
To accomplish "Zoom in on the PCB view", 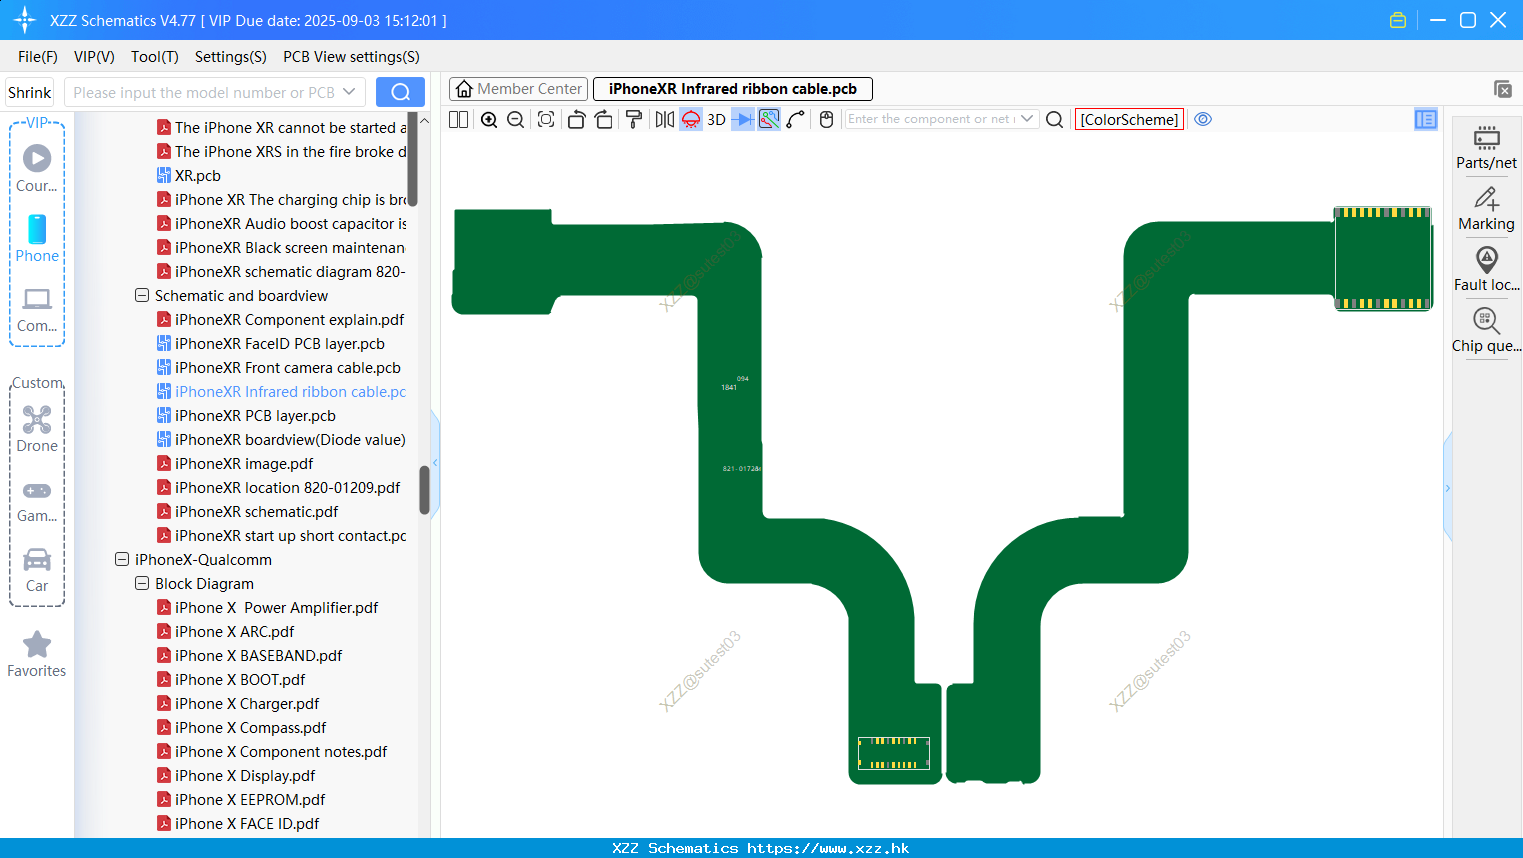I will (x=489, y=119).
